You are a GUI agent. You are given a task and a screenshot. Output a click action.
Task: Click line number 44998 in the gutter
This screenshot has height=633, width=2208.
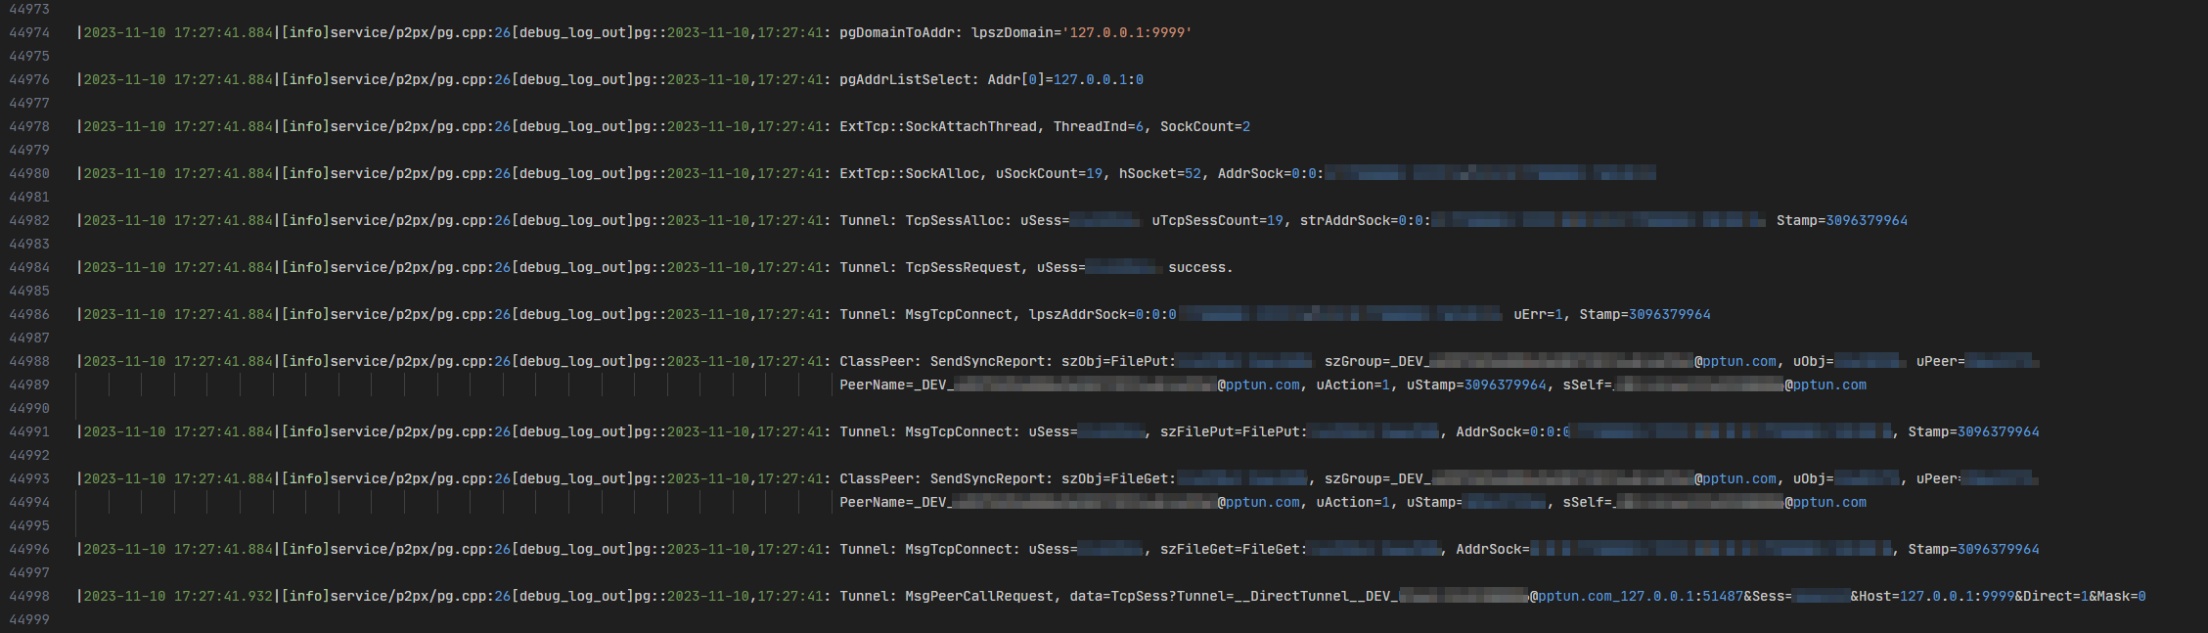tap(29, 597)
